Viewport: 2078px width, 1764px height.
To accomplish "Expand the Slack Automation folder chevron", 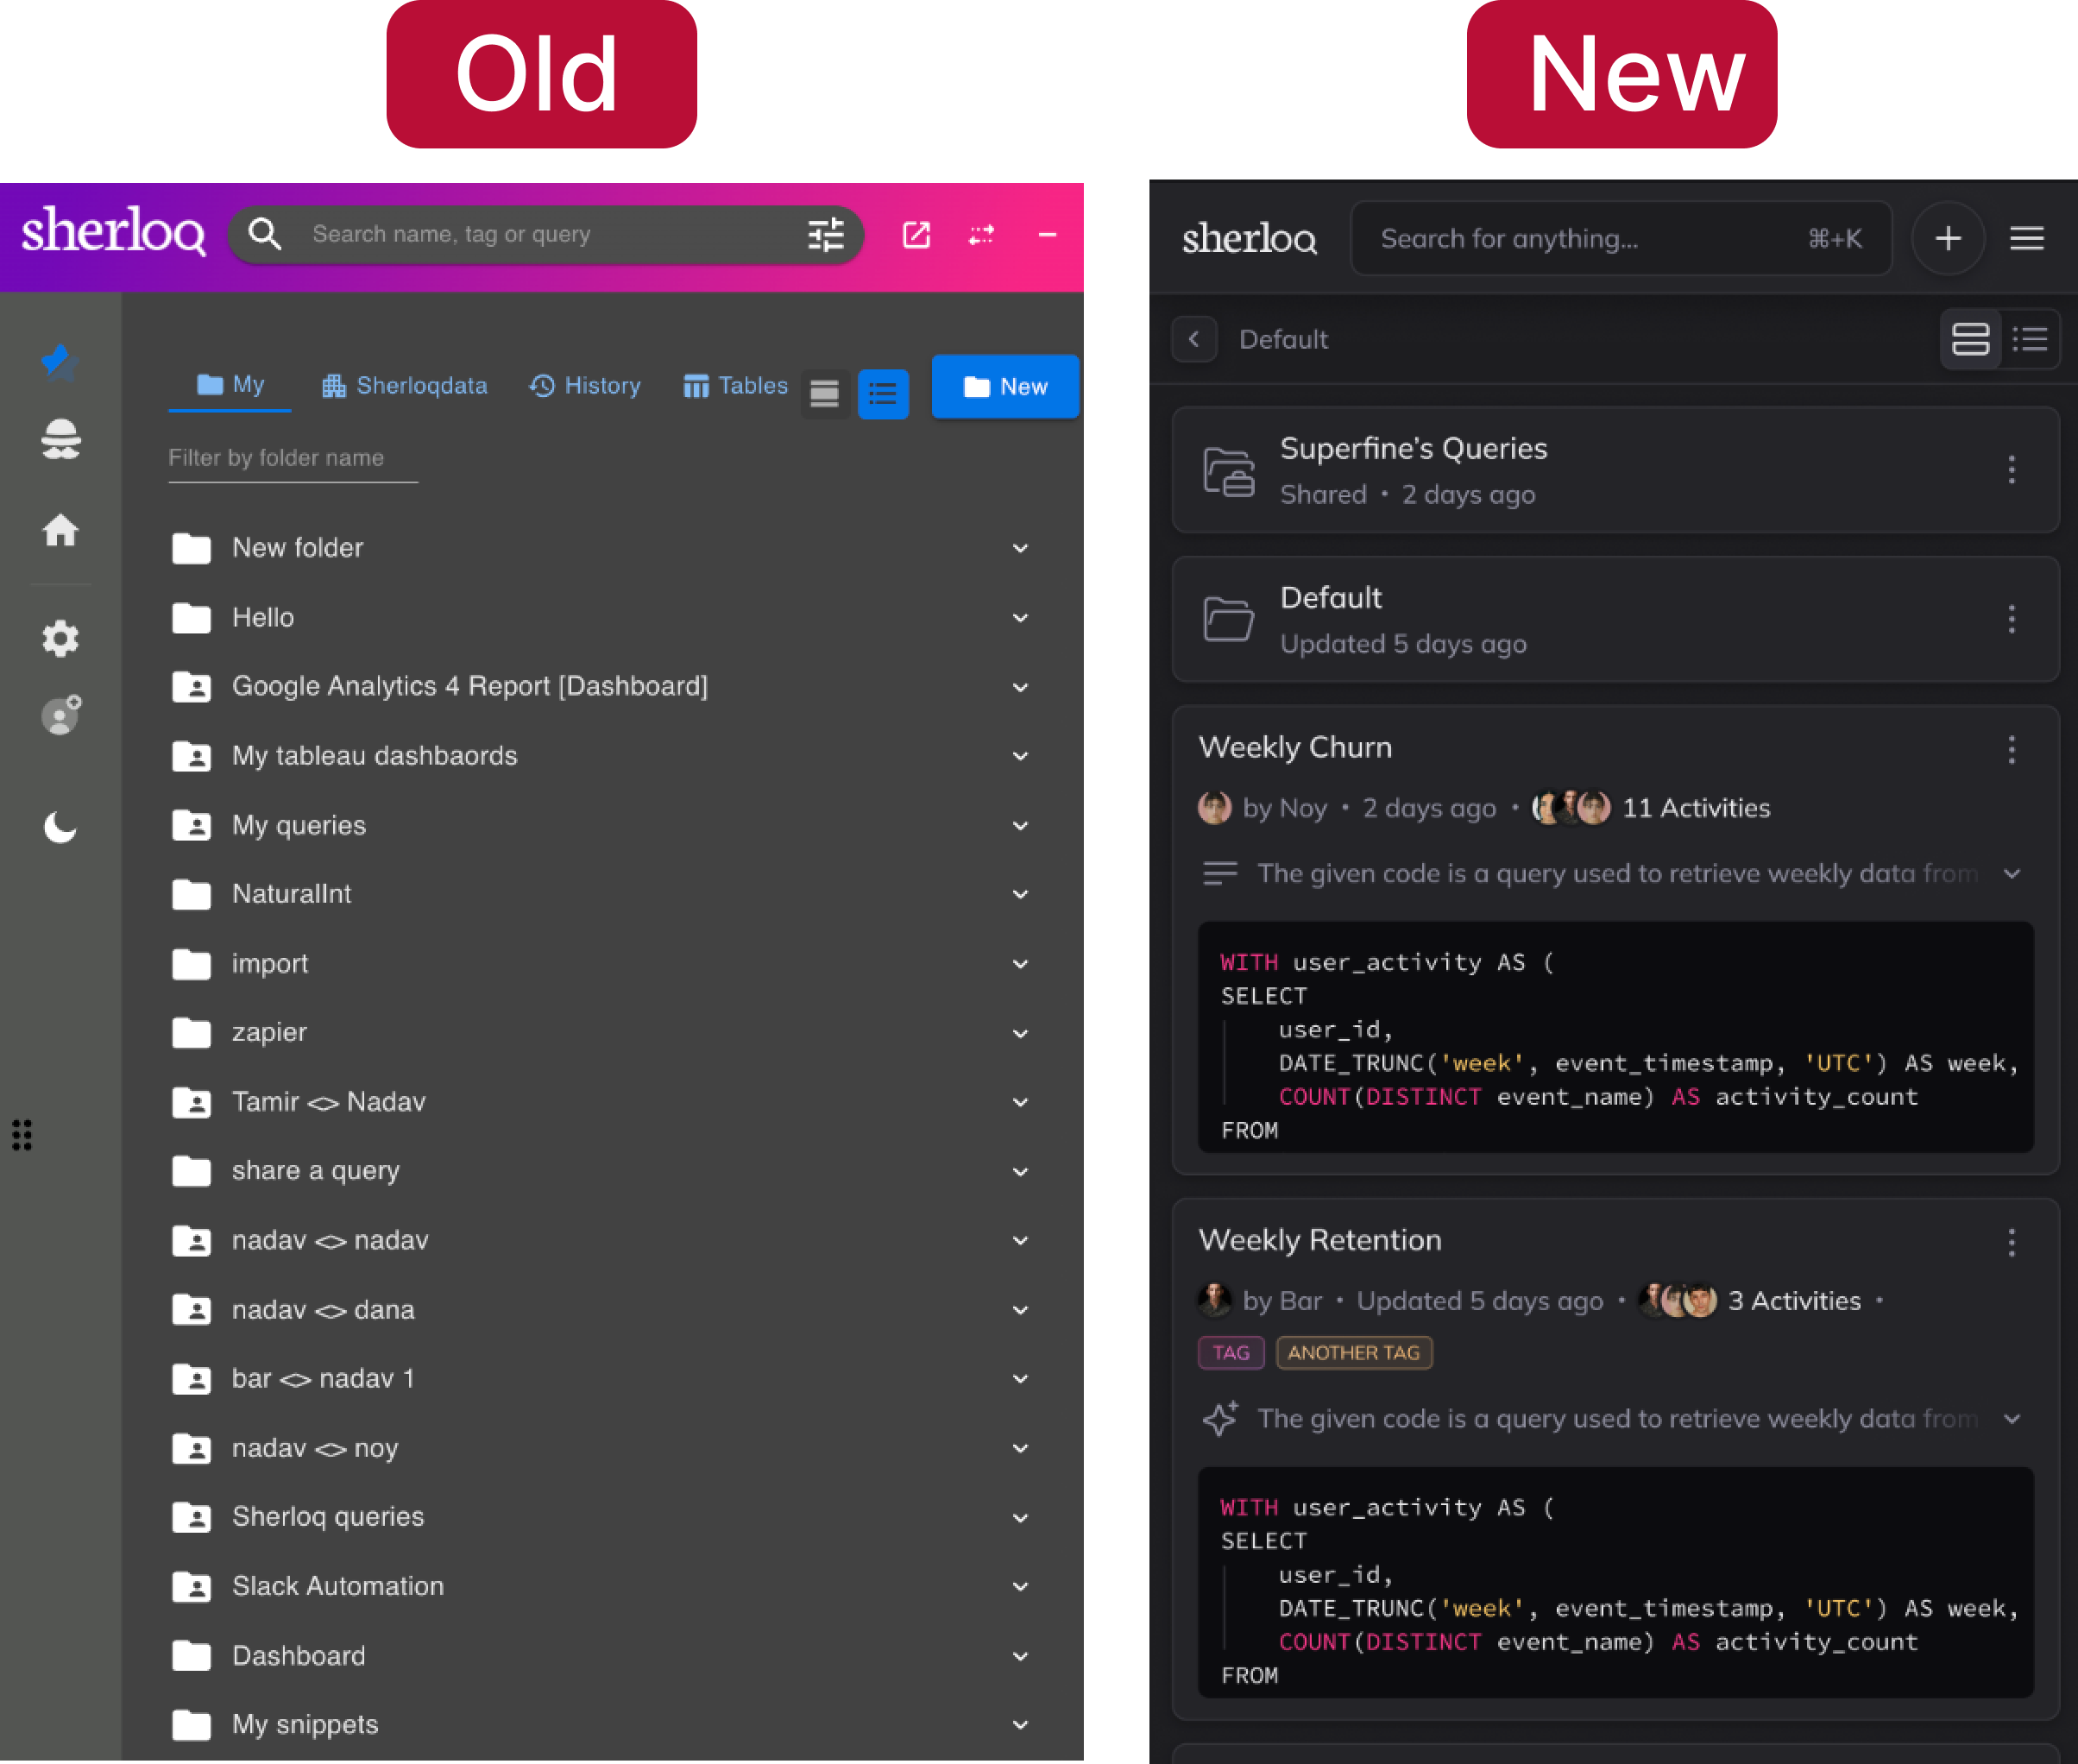I will (x=1020, y=1587).
